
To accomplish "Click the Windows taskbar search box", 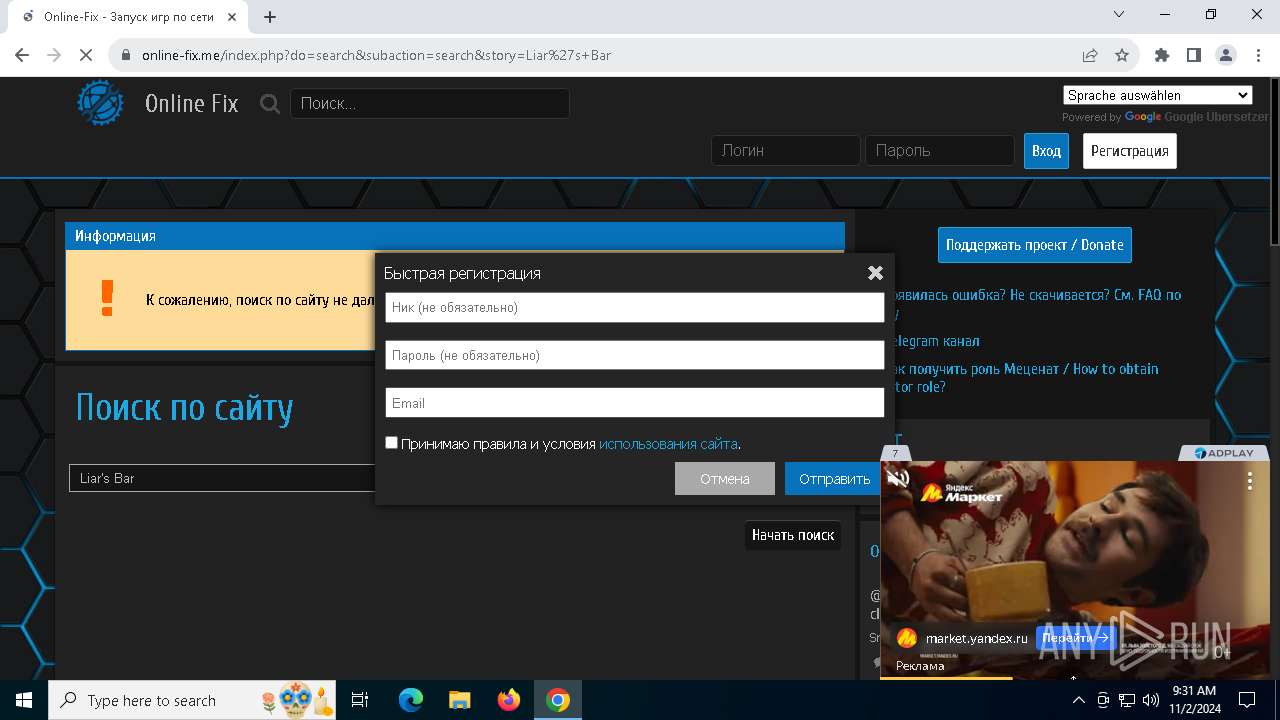I will (x=194, y=700).
